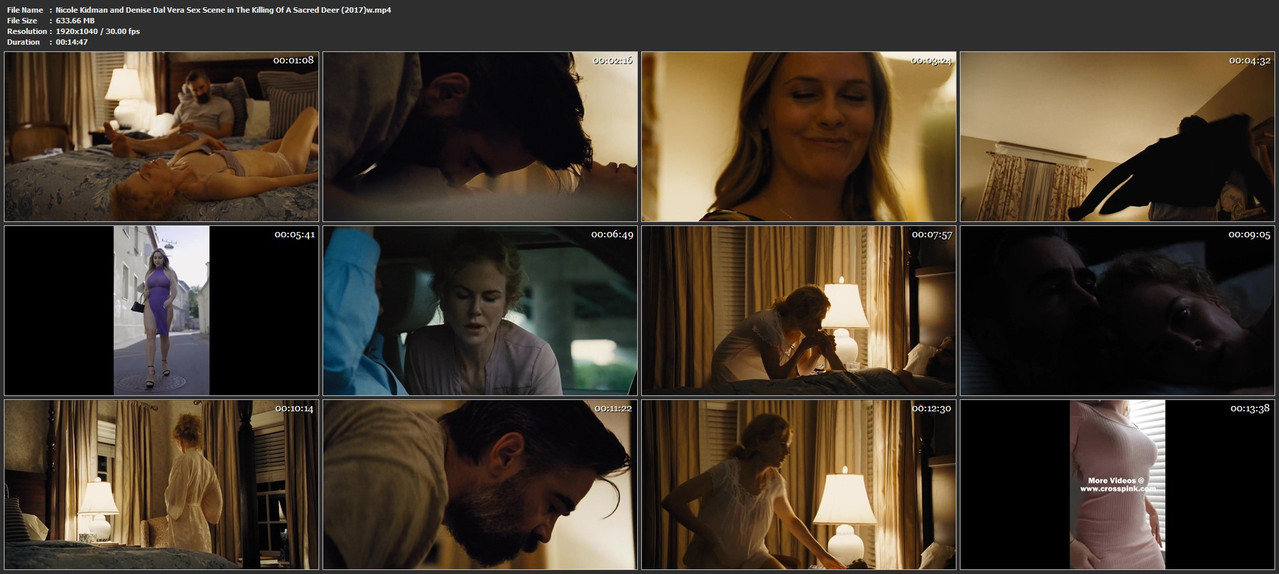Screen dimensions: 1279x574
Task: Click the 'File Name' label
Action: (24, 9)
